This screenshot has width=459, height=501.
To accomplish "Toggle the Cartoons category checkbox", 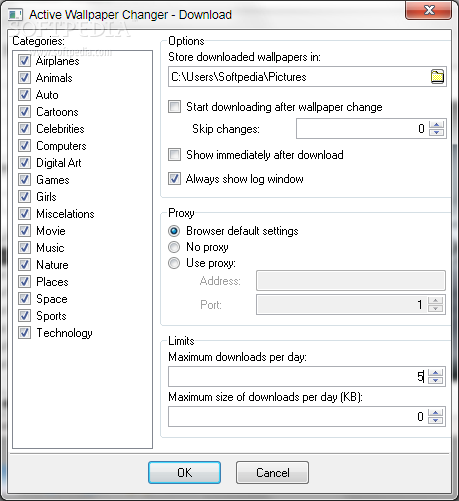I will pyautogui.click(x=24, y=112).
